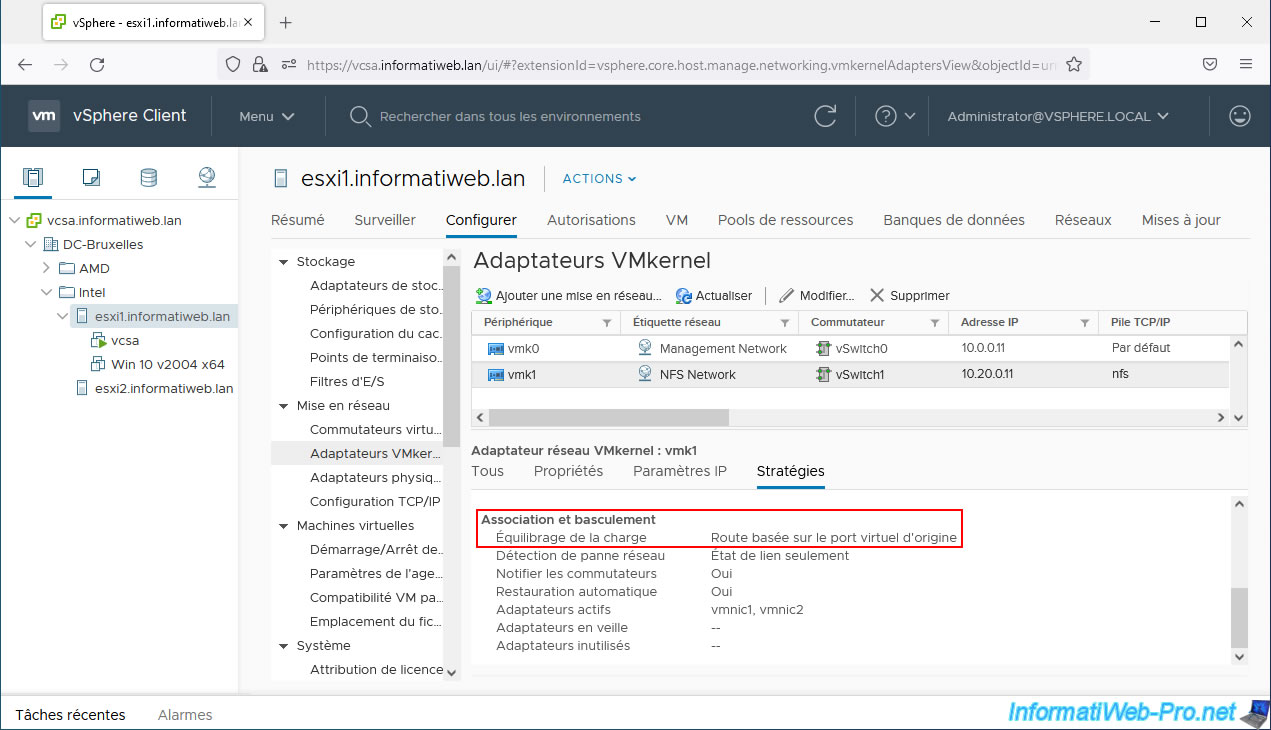Screen dimensions: 1271x730
Task: Collapse the Stockage section
Action: [283, 262]
